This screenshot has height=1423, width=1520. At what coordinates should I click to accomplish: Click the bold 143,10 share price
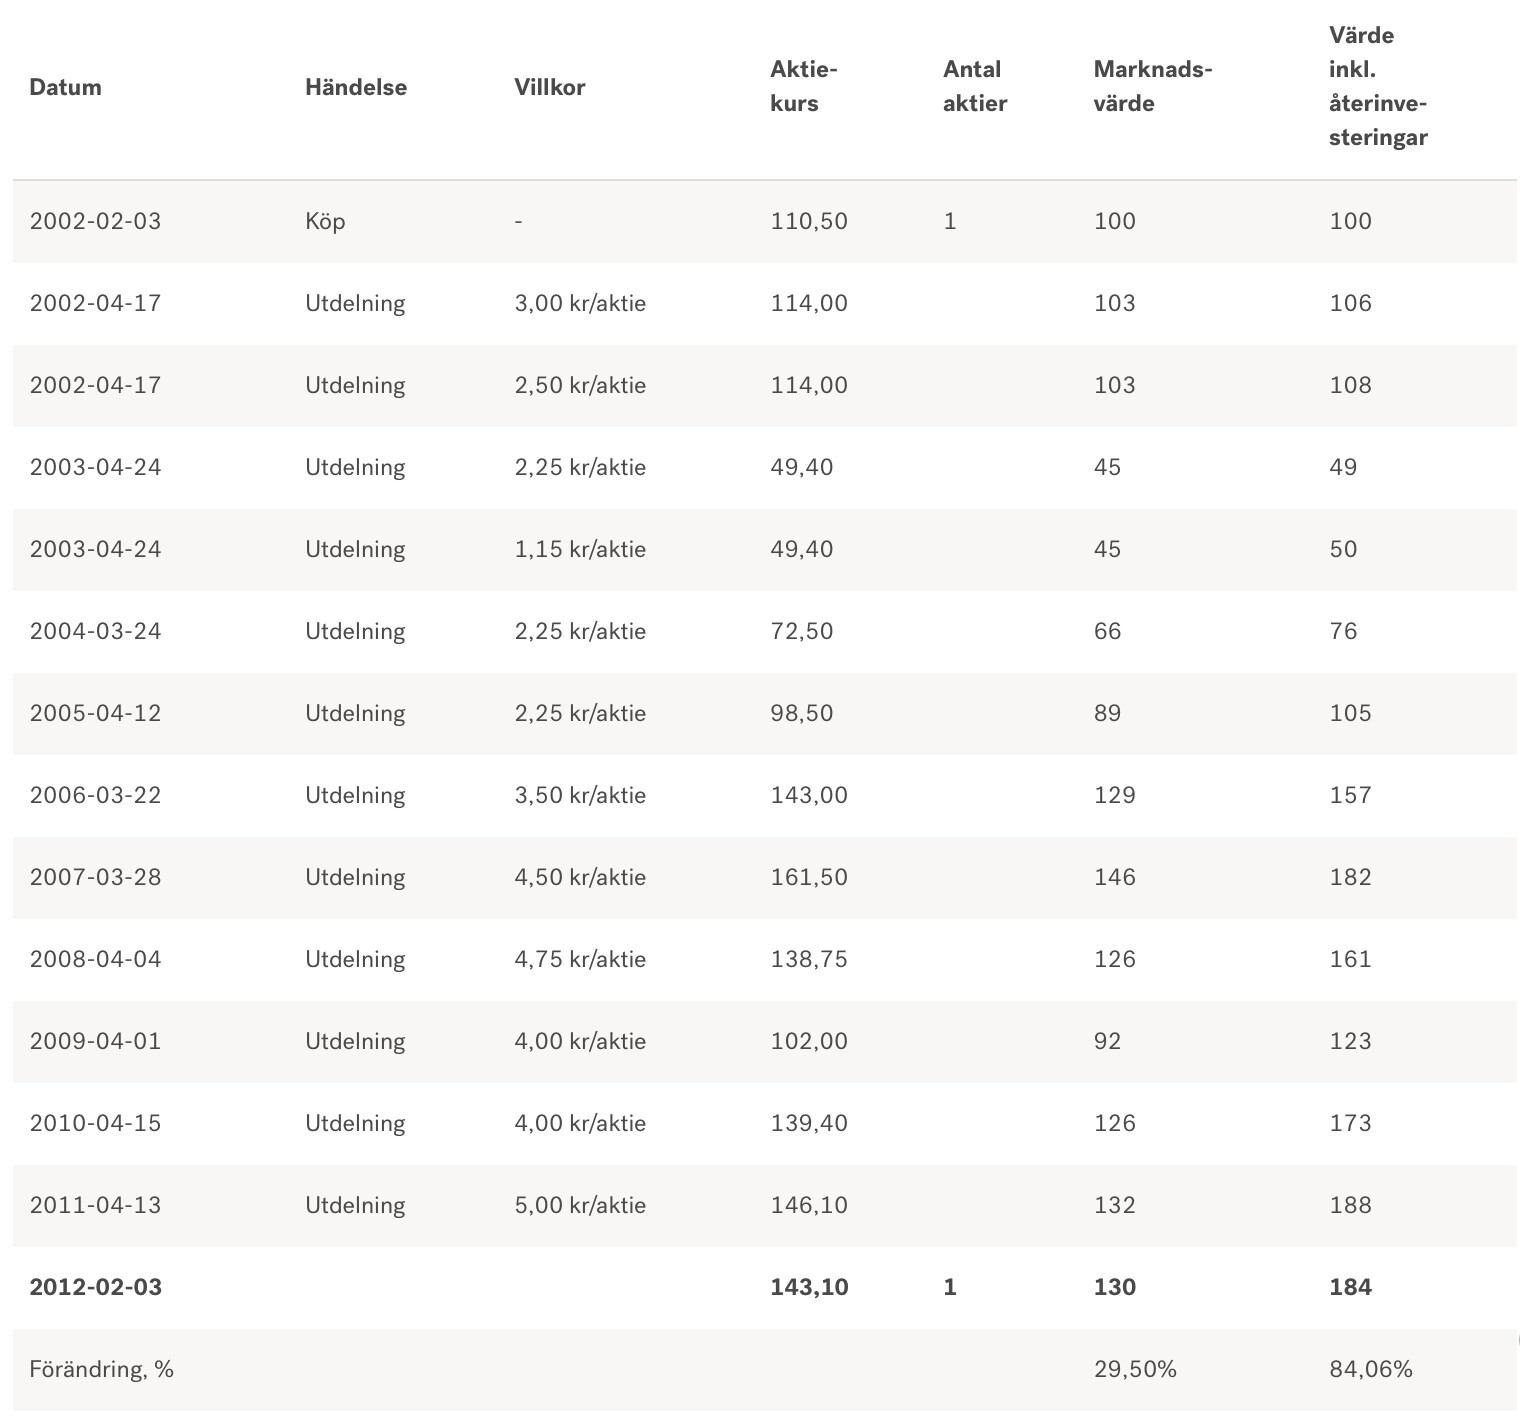(x=809, y=1287)
